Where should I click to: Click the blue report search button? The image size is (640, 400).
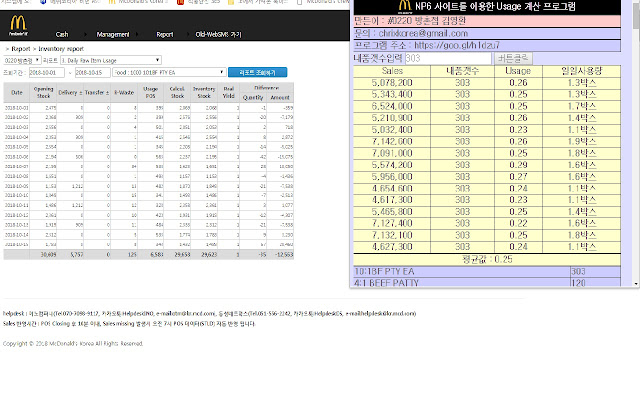[x=258, y=72]
